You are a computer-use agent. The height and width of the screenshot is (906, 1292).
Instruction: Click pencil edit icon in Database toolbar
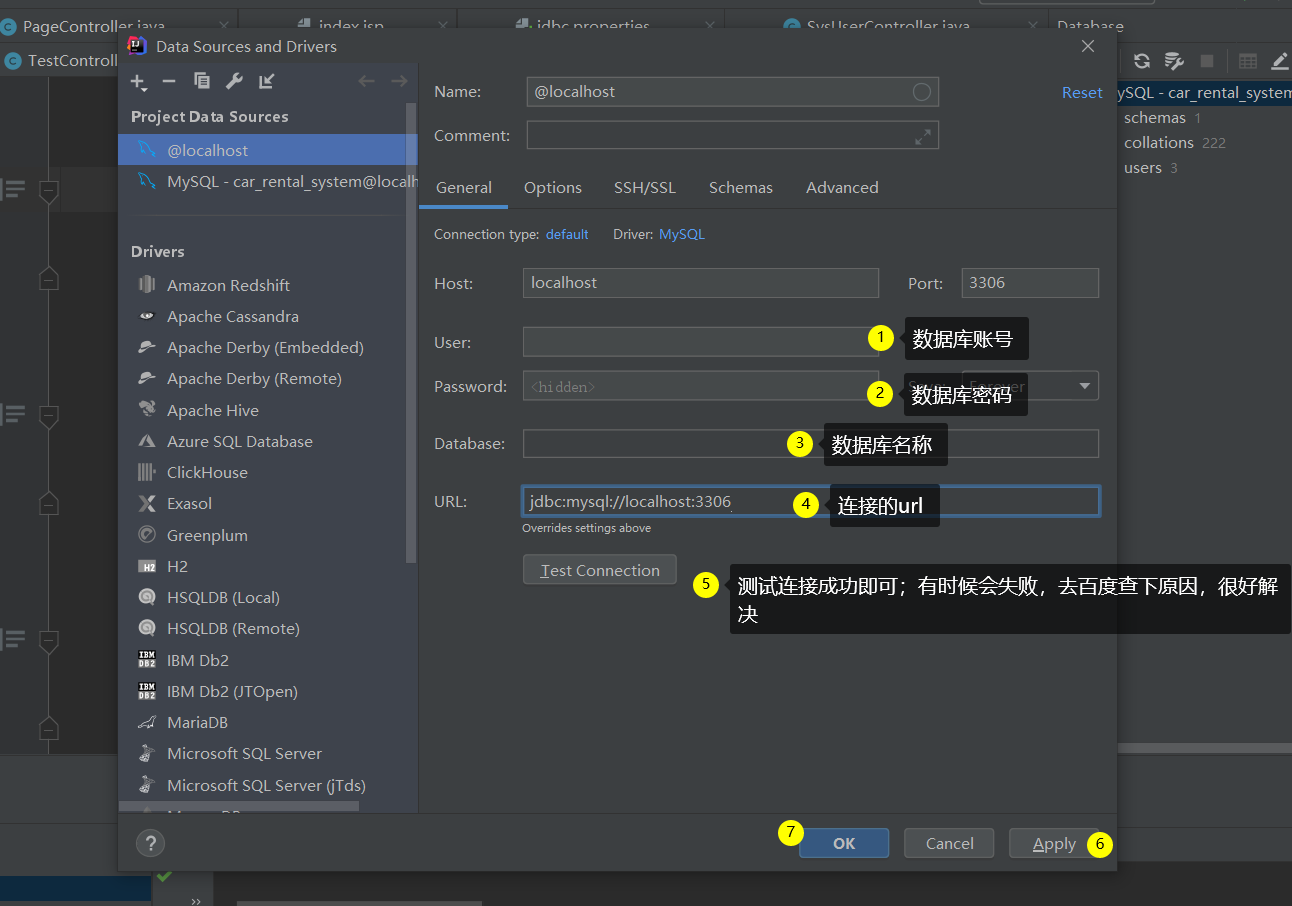pyautogui.click(x=1280, y=61)
